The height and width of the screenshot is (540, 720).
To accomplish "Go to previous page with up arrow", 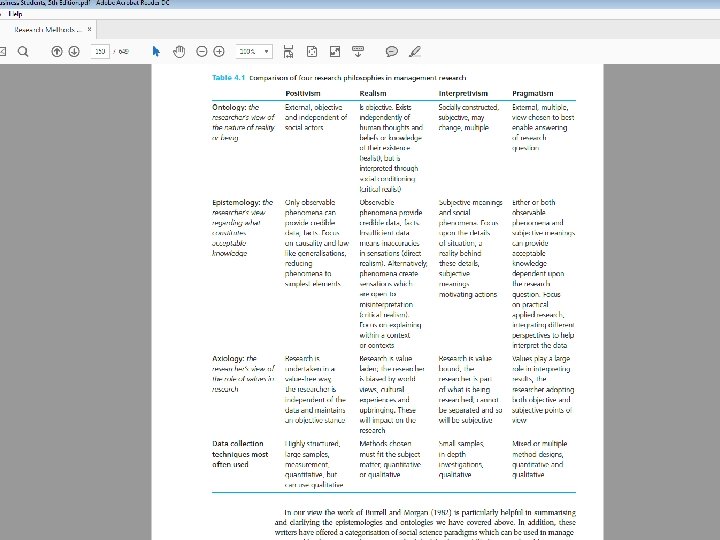I will click(x=56, y=51).
